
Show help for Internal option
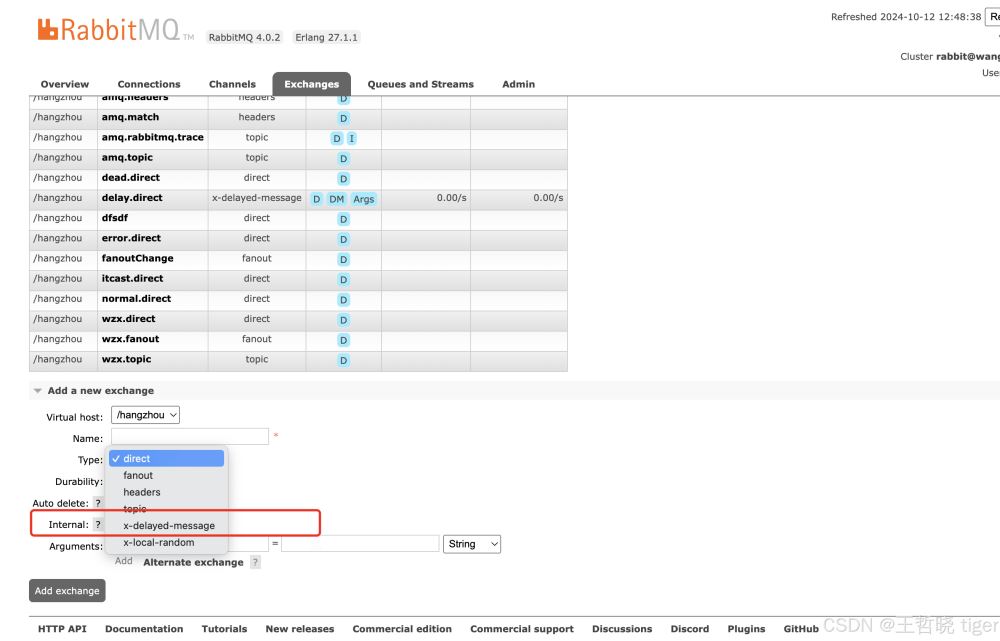click(x=98, y=525)
